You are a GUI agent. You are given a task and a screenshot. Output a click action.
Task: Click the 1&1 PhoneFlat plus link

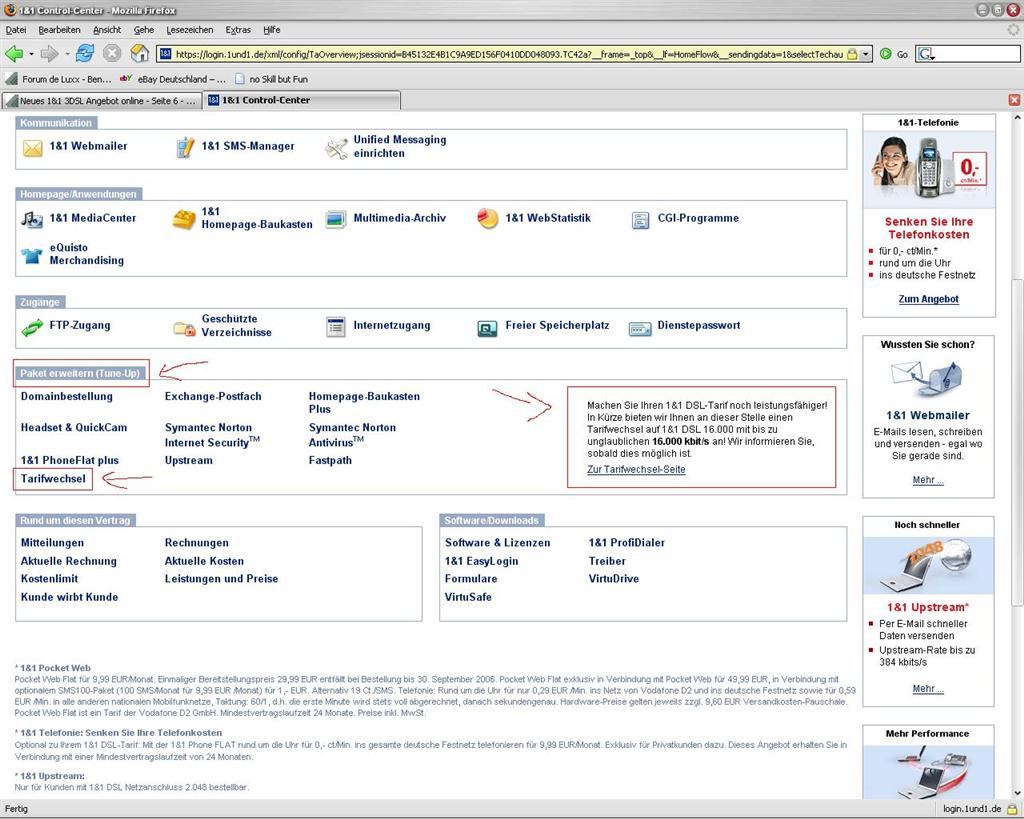click(x=70, y=460)
